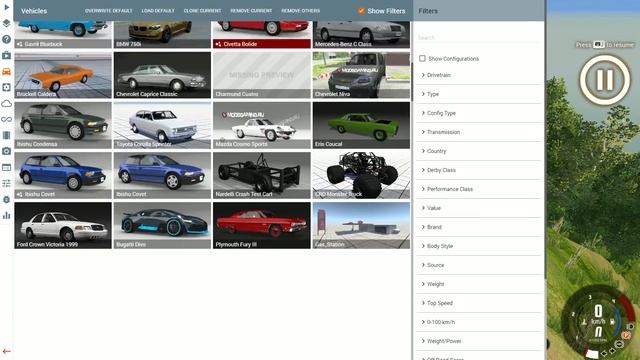
Task: Focus the Filters search field
Action: pyautogui.click(x=479, y=38)
